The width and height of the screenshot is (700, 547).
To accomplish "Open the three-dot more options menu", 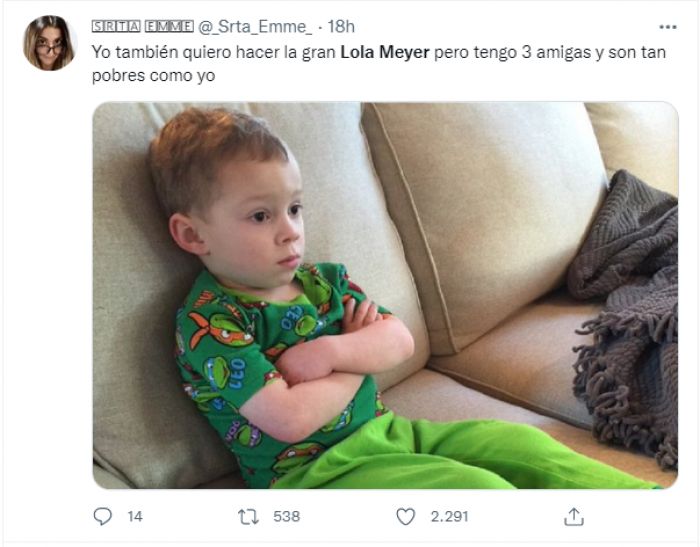I will [x=667, y=26].
